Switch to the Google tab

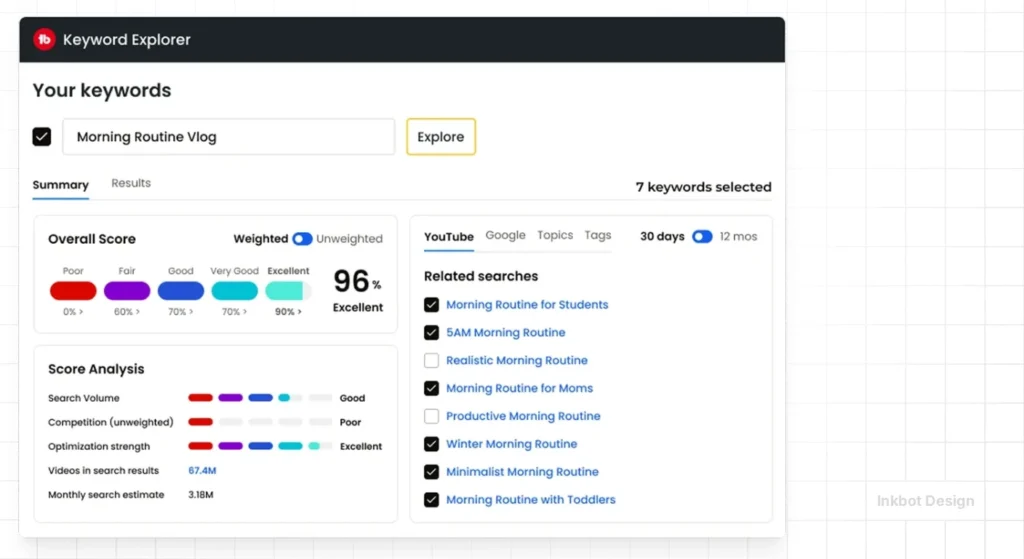click(505, 236)
